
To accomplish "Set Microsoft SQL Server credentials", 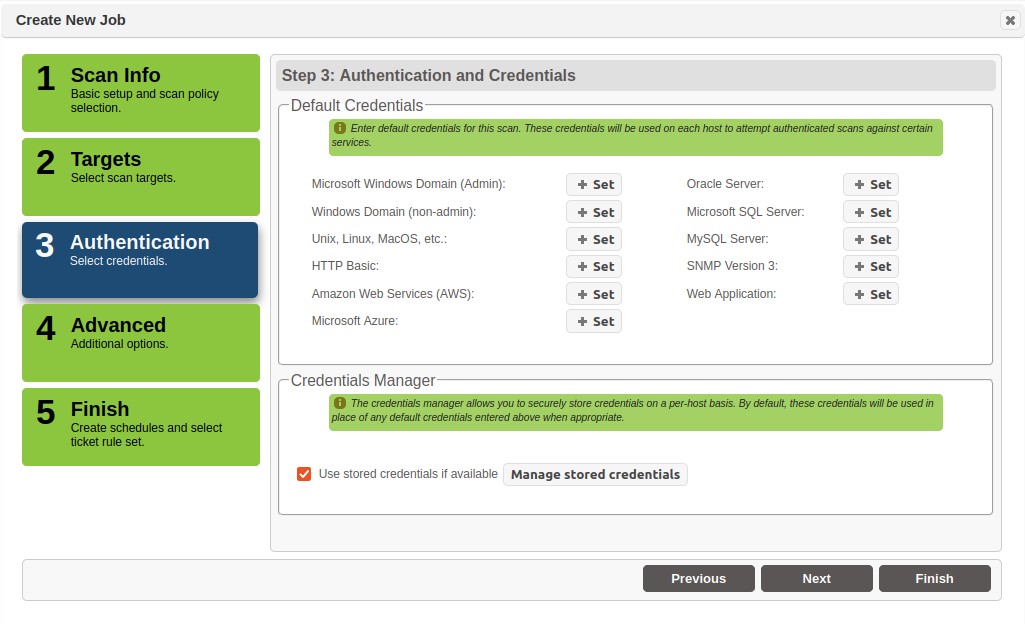I will point(870,212).
